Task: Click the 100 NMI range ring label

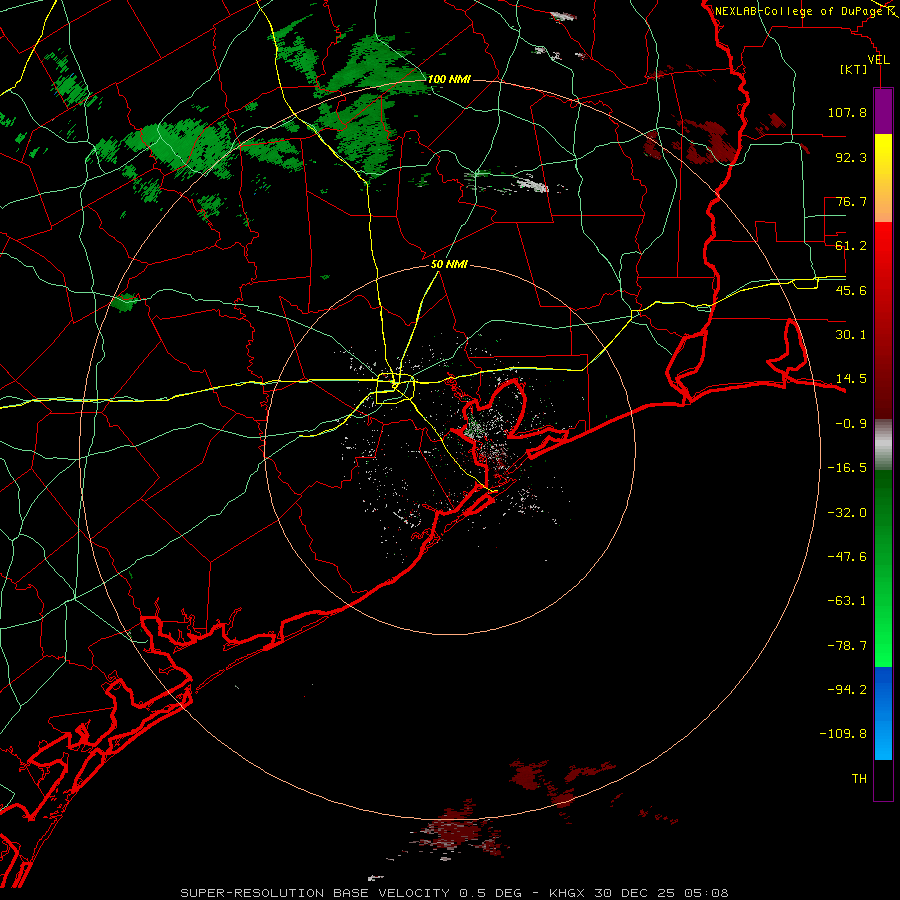Action: tap(449, 79)
